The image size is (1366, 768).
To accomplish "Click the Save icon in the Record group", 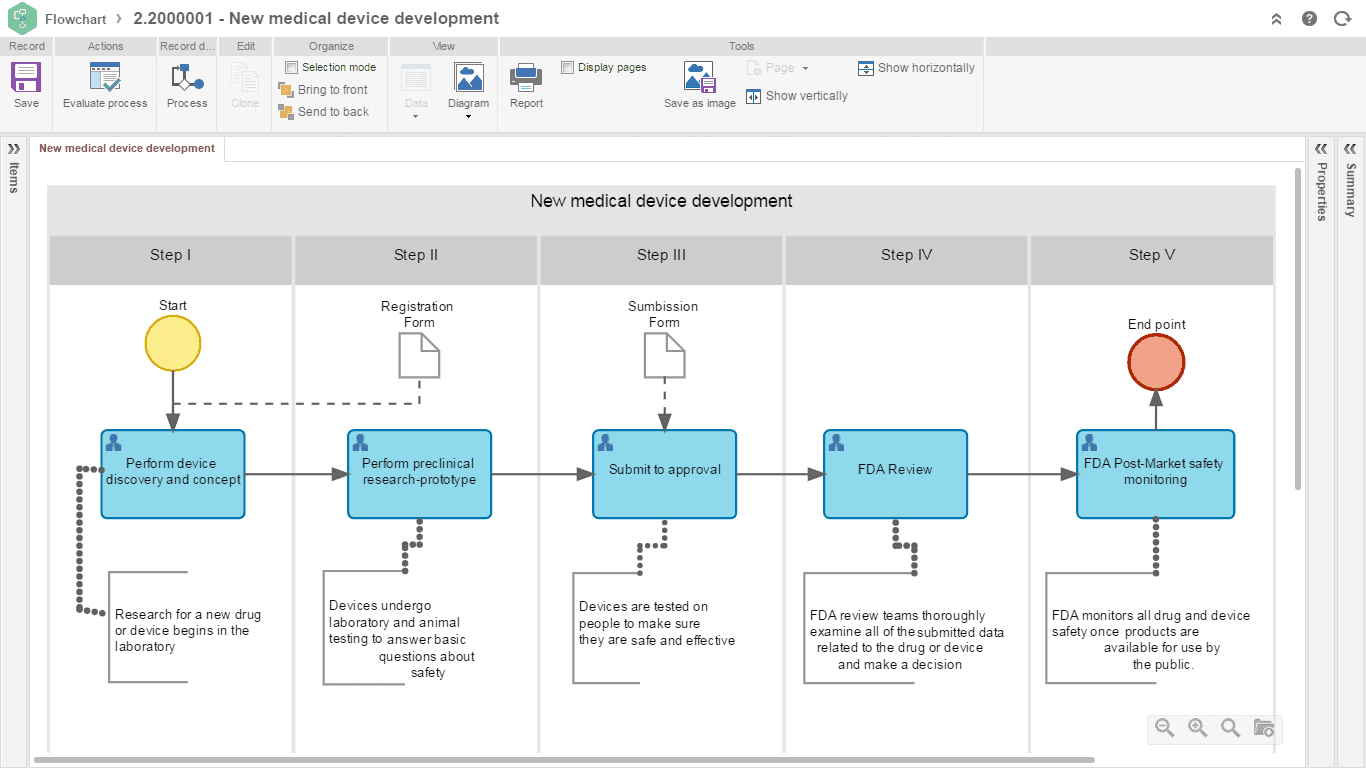I will coord(26,78).
